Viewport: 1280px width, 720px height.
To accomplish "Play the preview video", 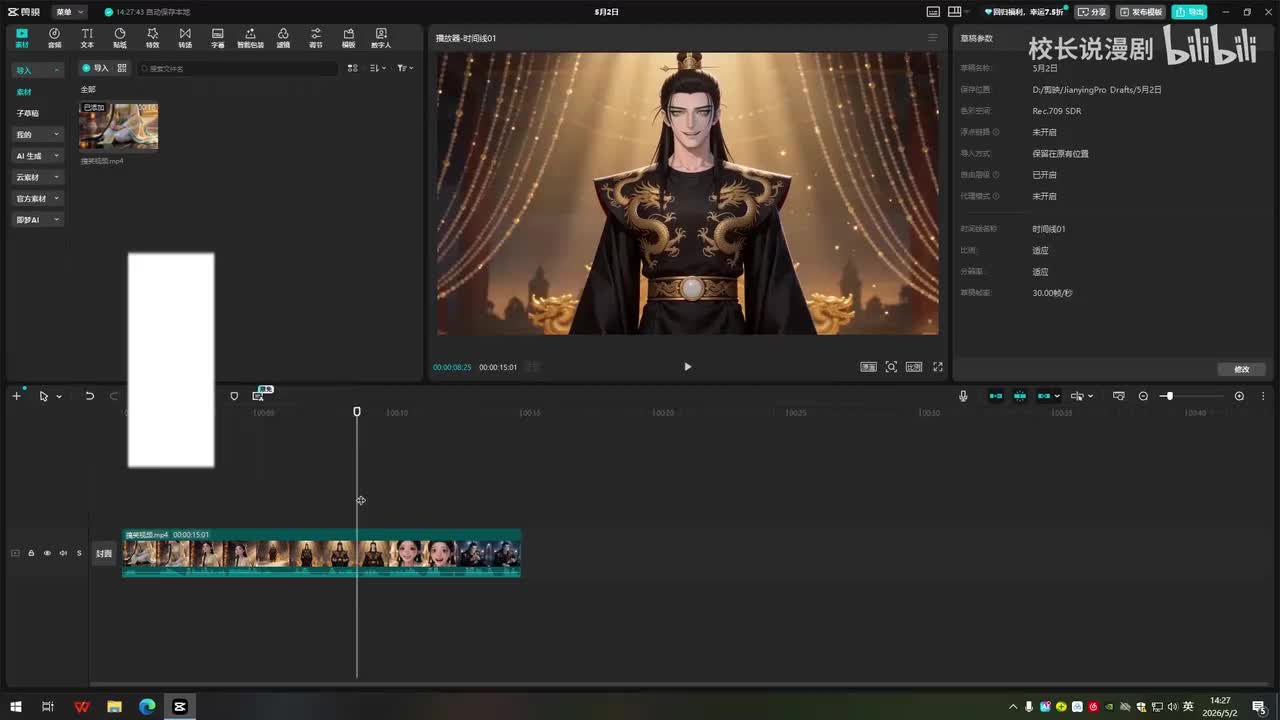I will tap(687, 367).
